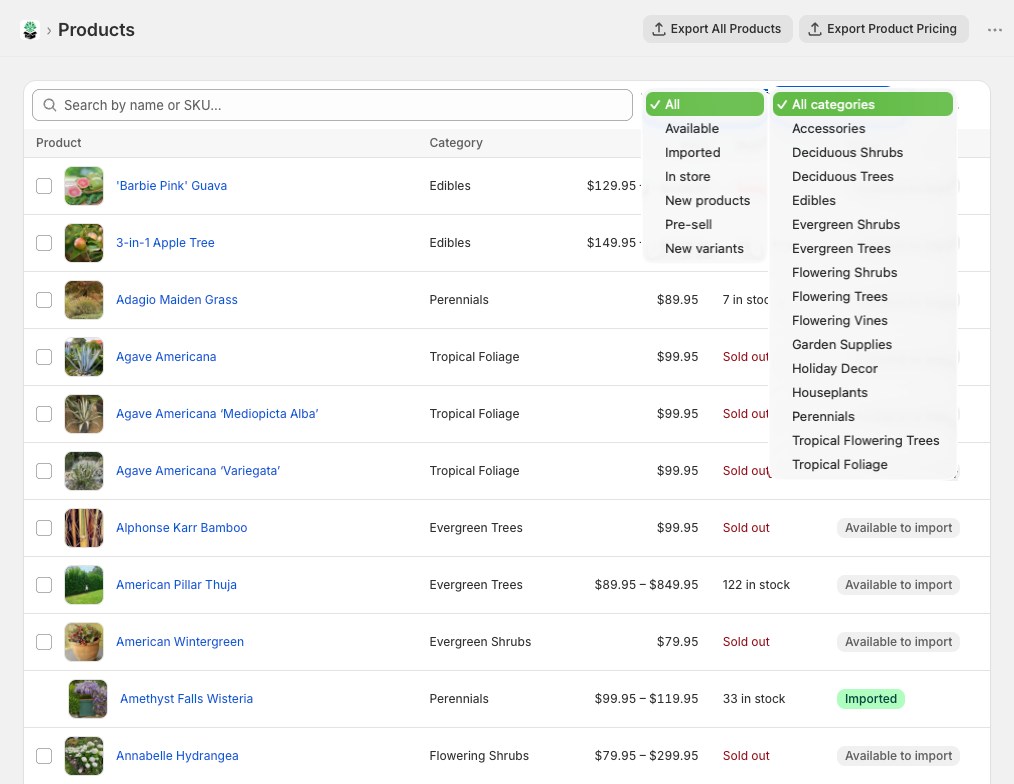Pick Deciduous Trees category
Viewport: 1014px width, 784px height.
(x=863, y=176)
